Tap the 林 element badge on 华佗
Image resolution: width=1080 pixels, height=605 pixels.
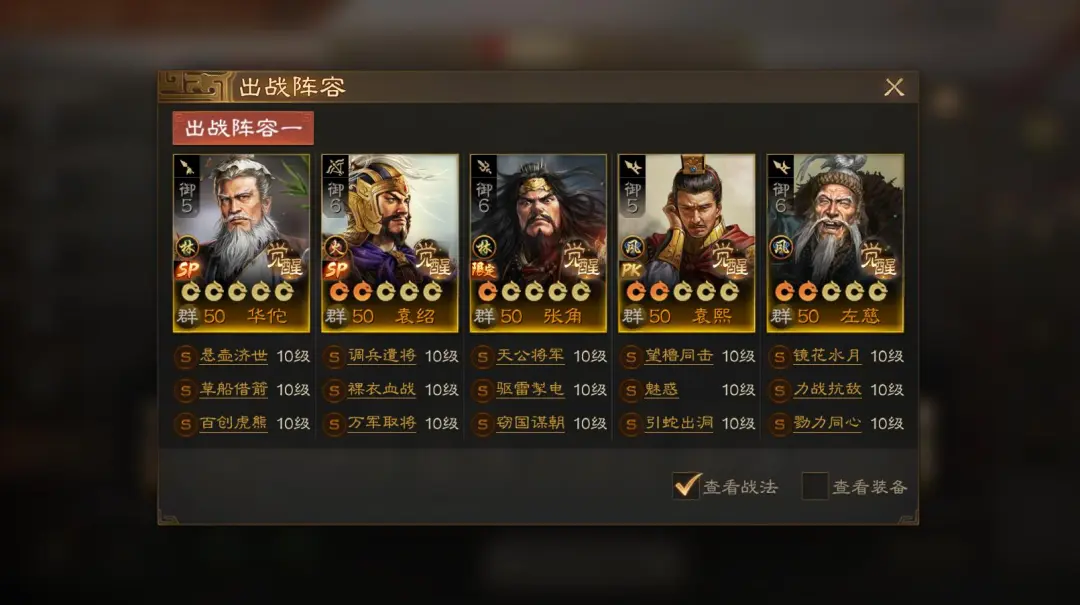pos(187,247)
